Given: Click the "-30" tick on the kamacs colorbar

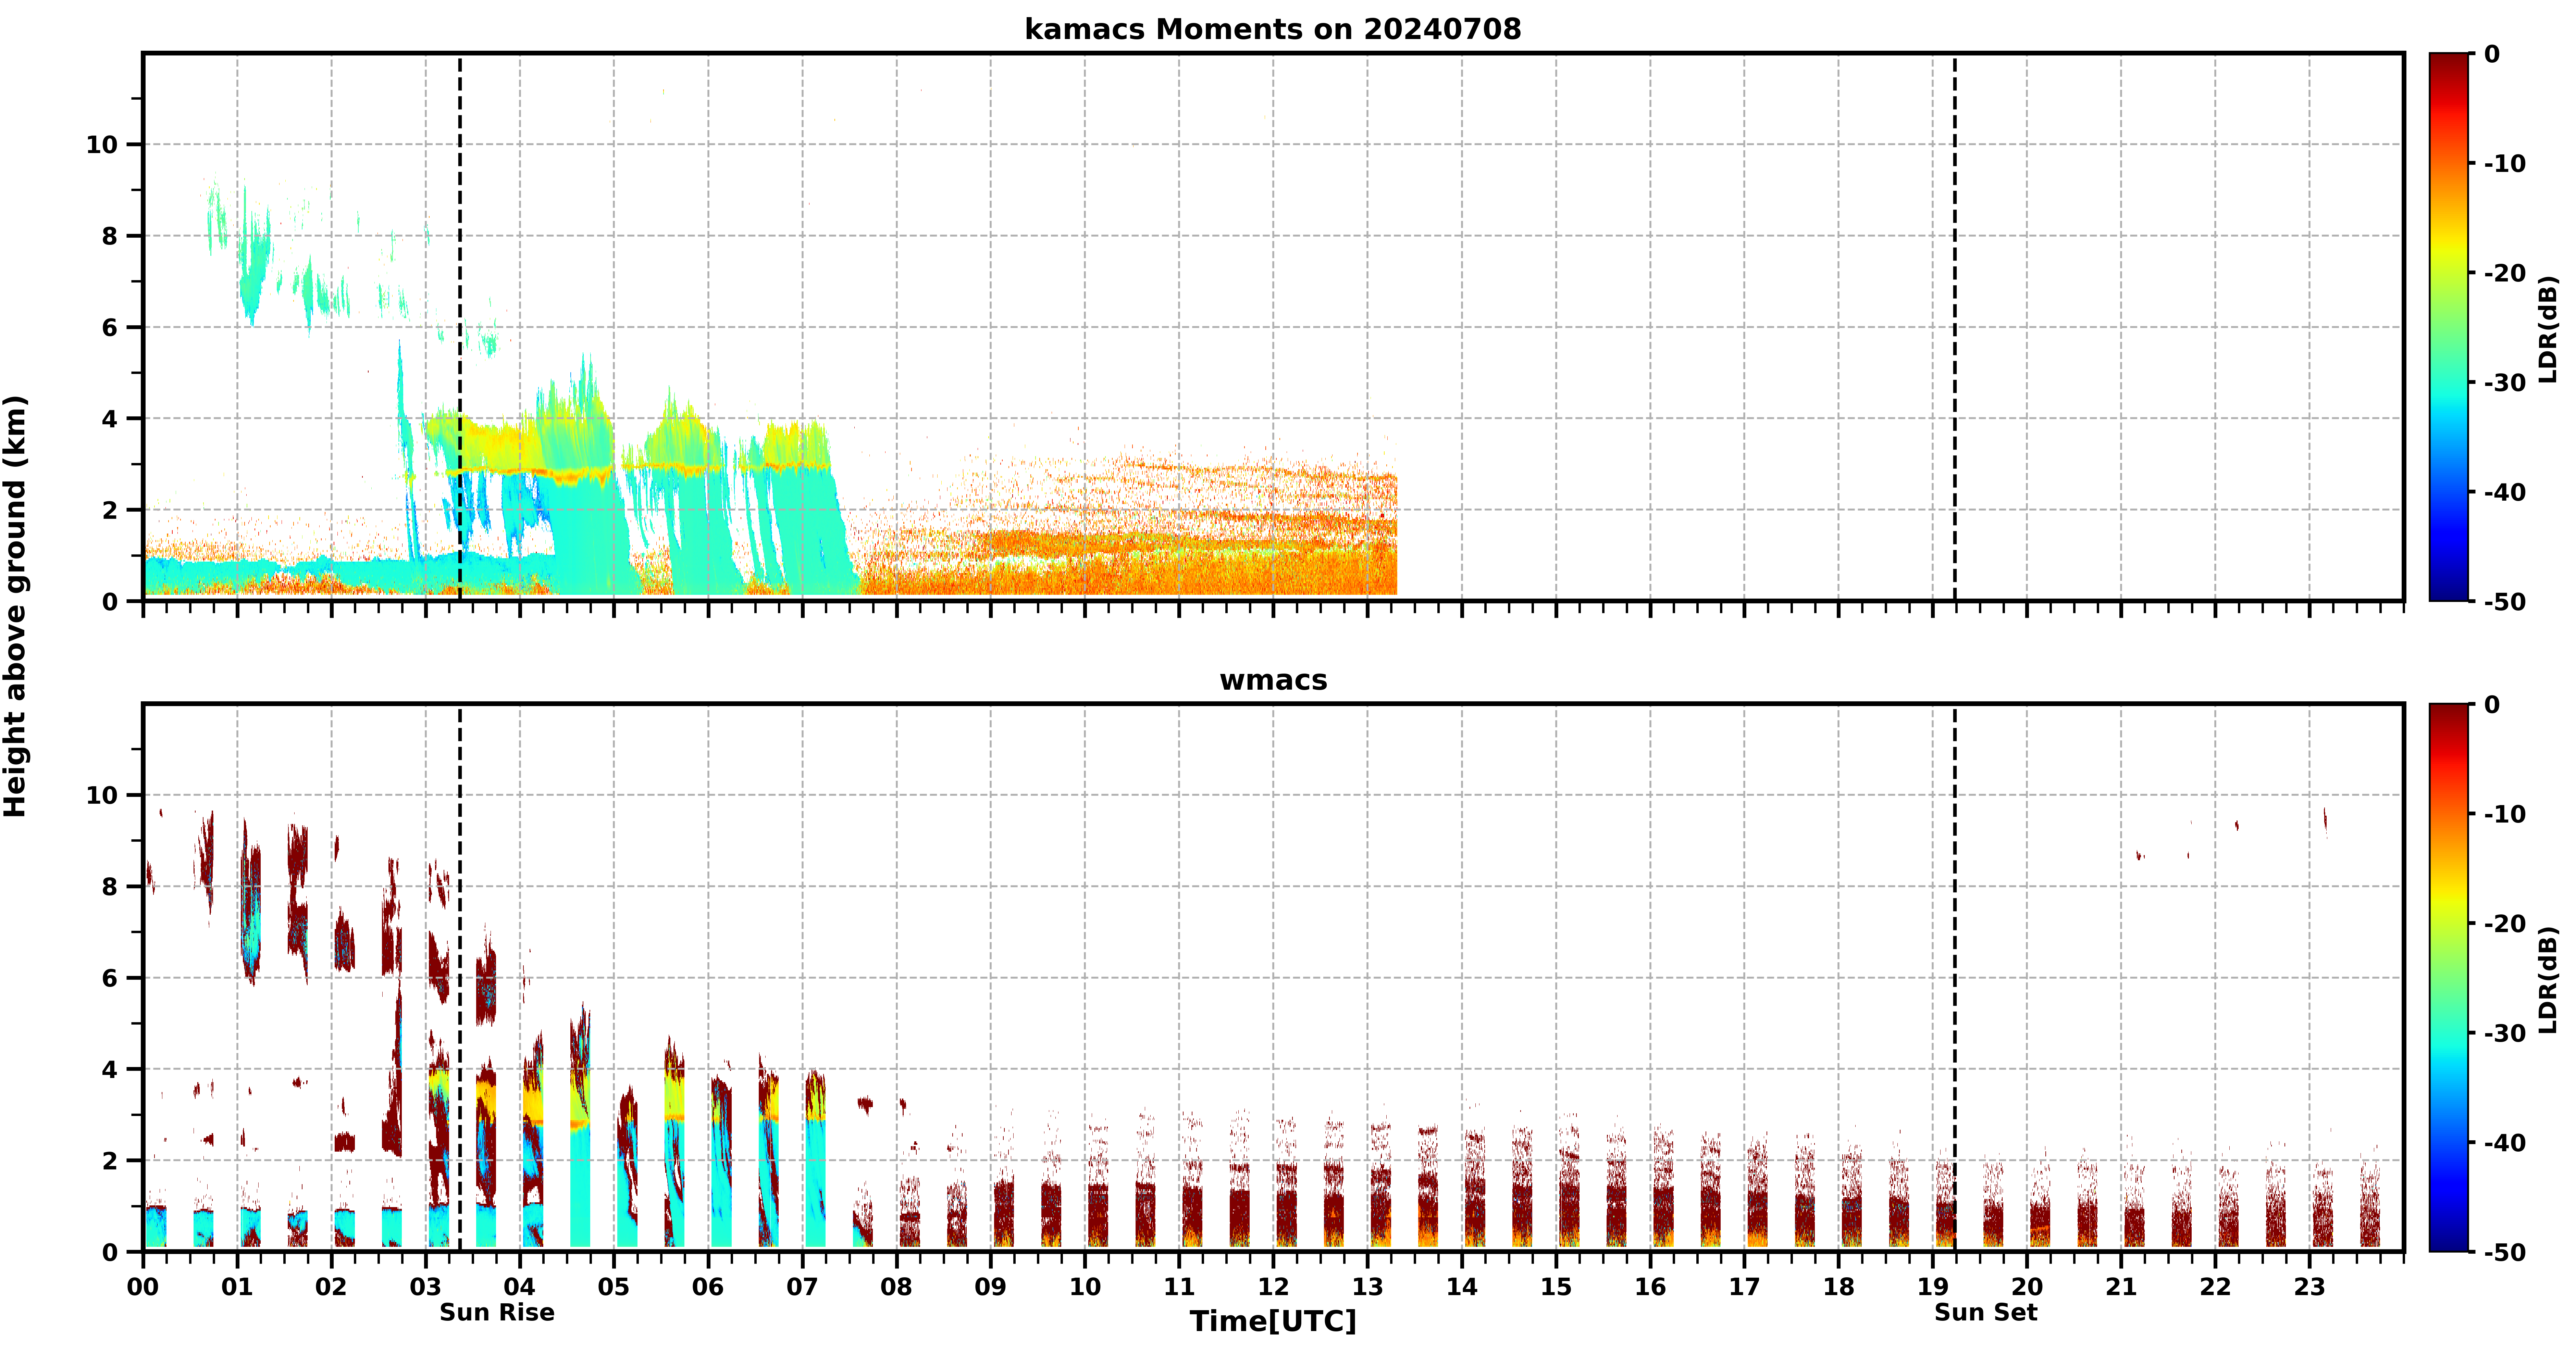Looking at the screenshot, I should 2505,382.
